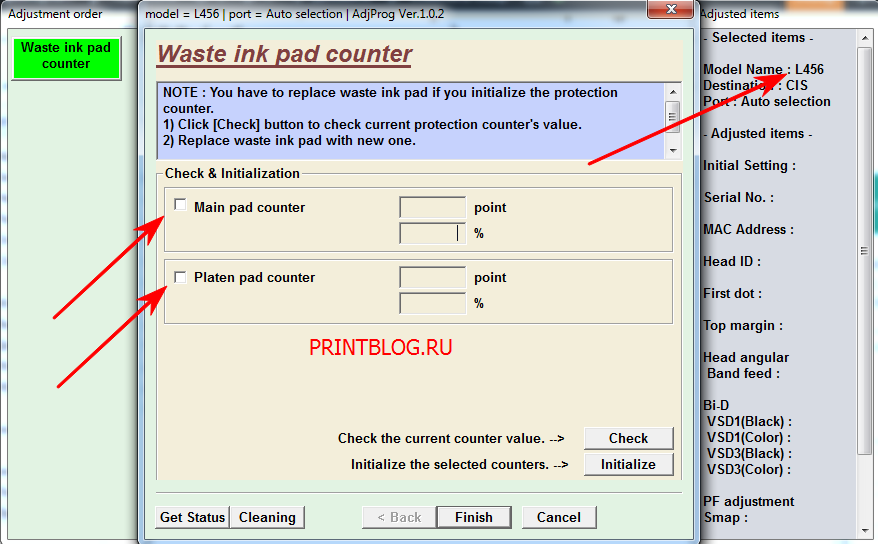Click the disabled Back button
Image resolution: width=878 pixels, height=544 pixels.
tap(399, 517)
